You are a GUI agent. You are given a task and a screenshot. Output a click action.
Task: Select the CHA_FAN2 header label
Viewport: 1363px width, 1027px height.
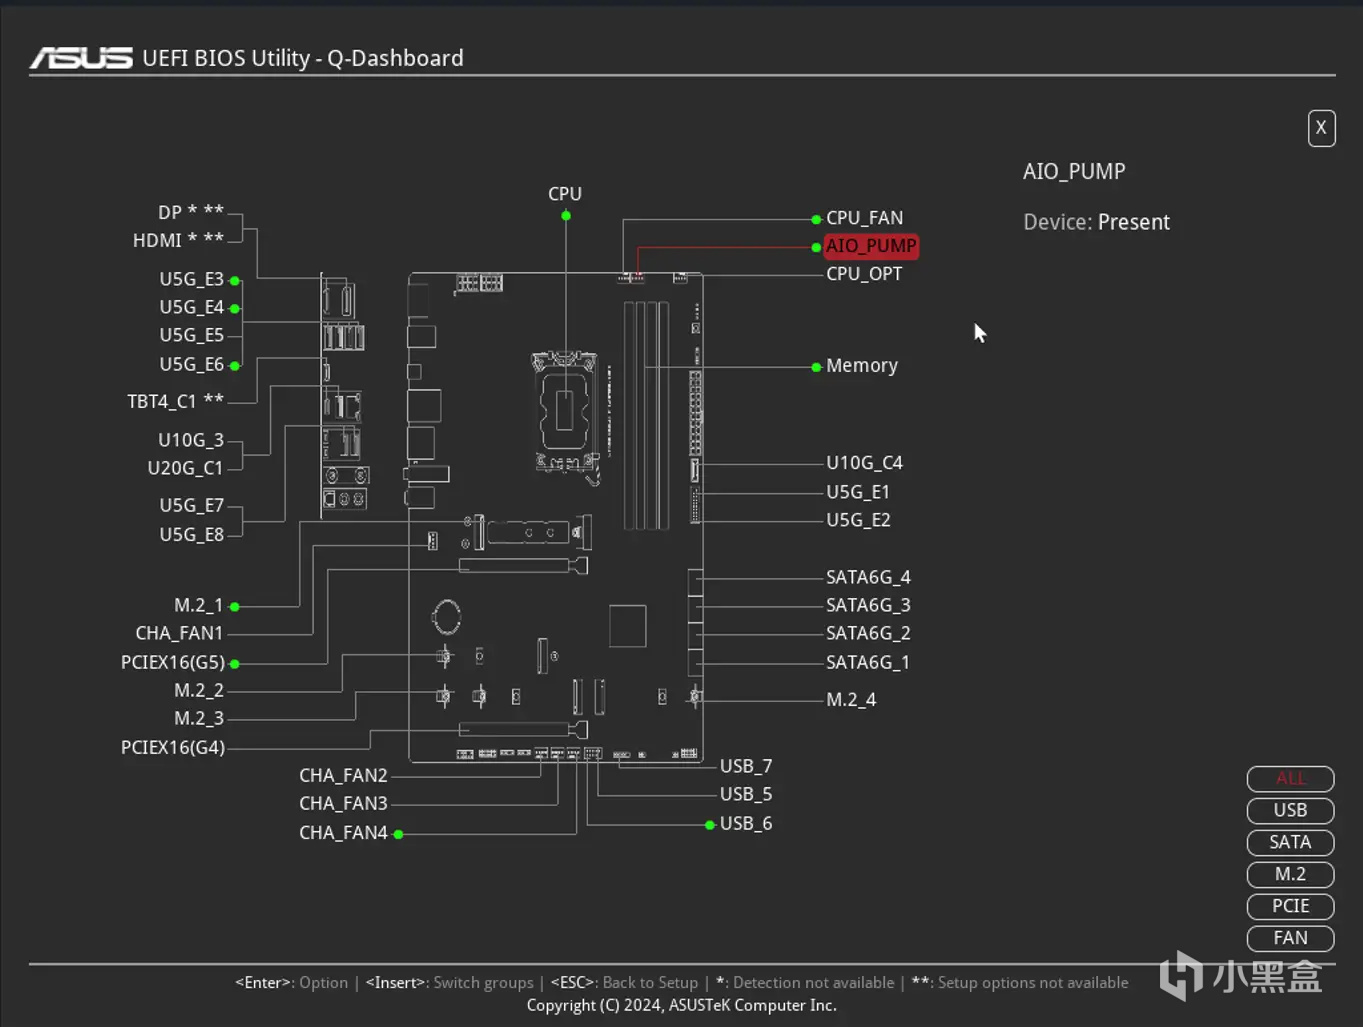(343, 775)
